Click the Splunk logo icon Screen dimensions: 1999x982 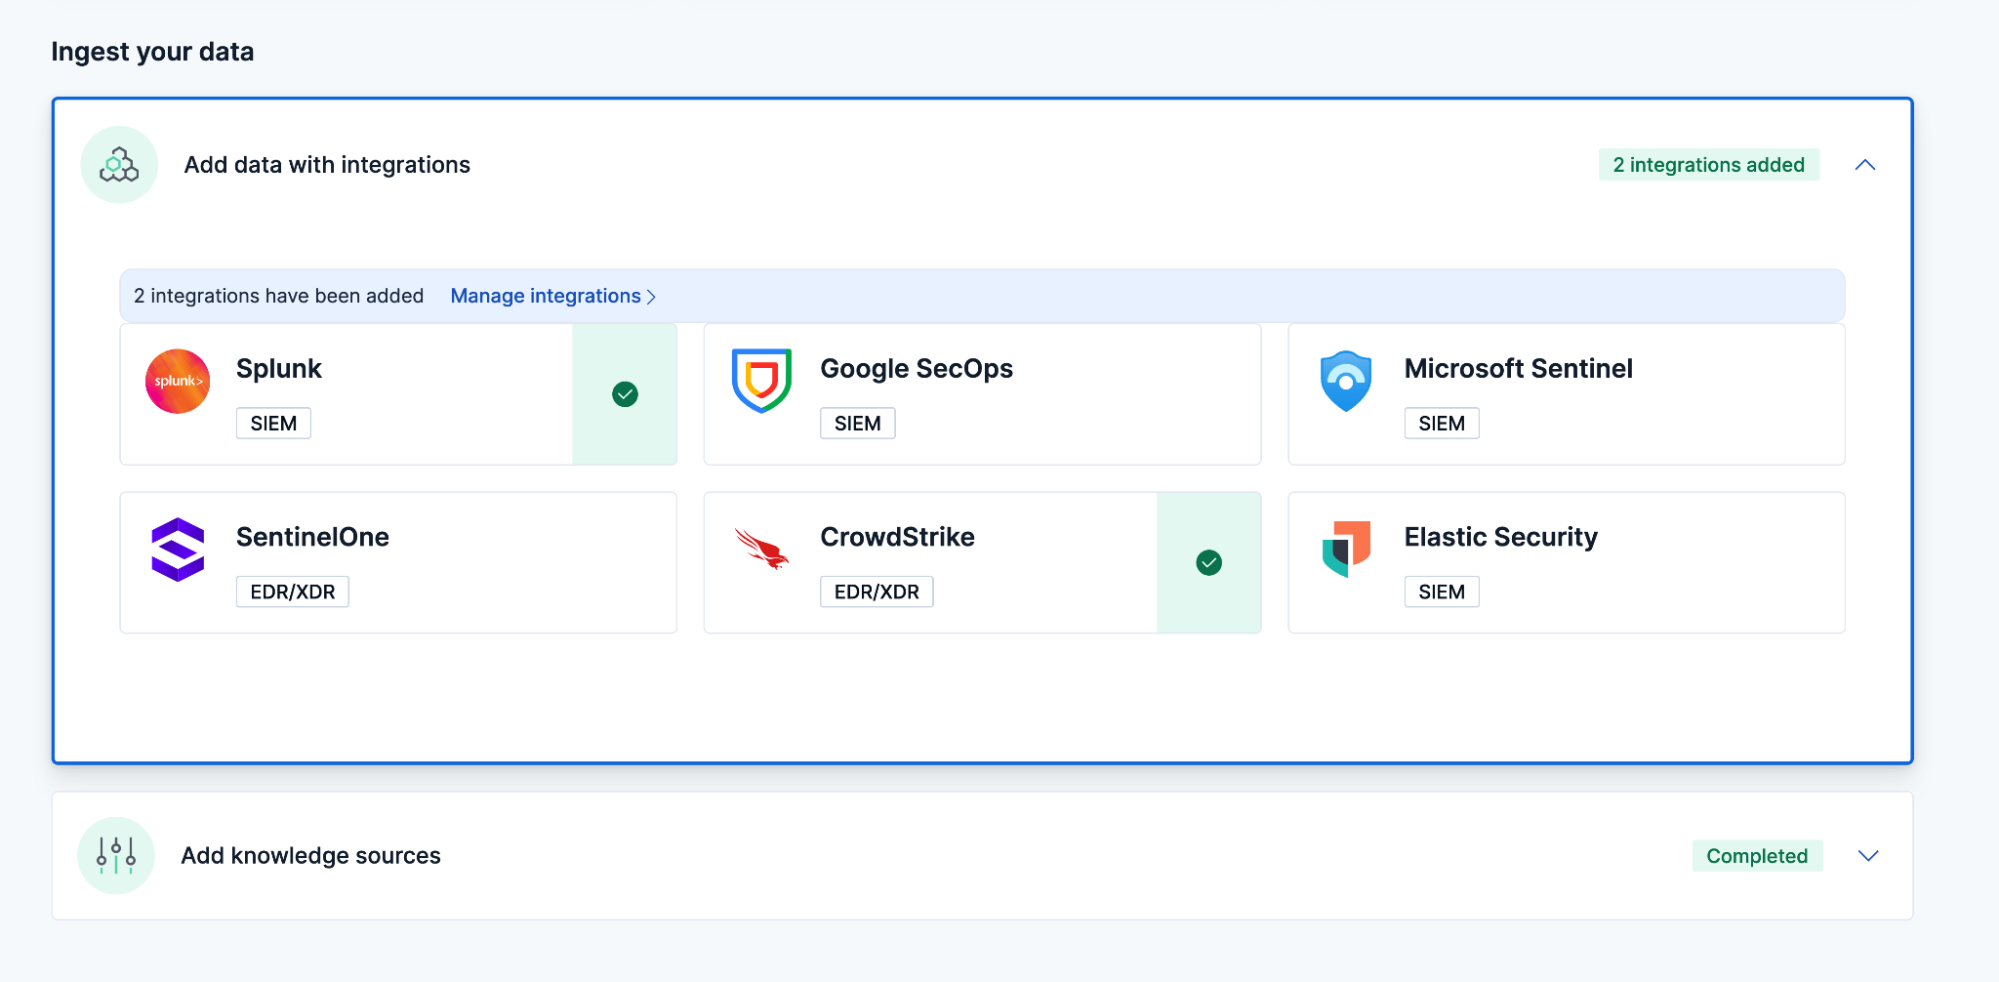coord(178,381)
